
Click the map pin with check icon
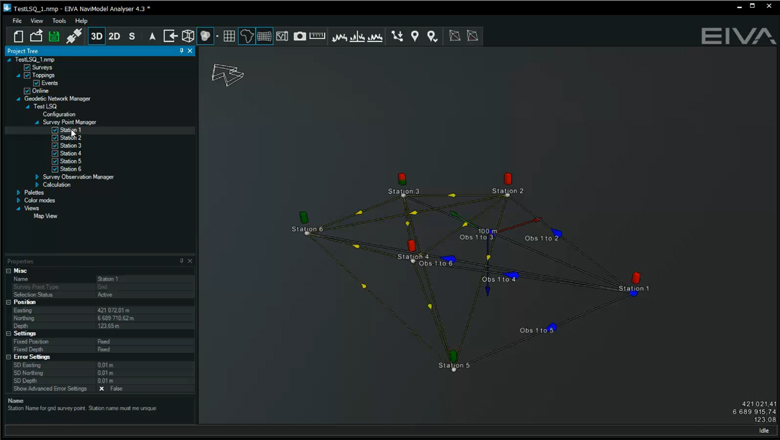point(432,36)
